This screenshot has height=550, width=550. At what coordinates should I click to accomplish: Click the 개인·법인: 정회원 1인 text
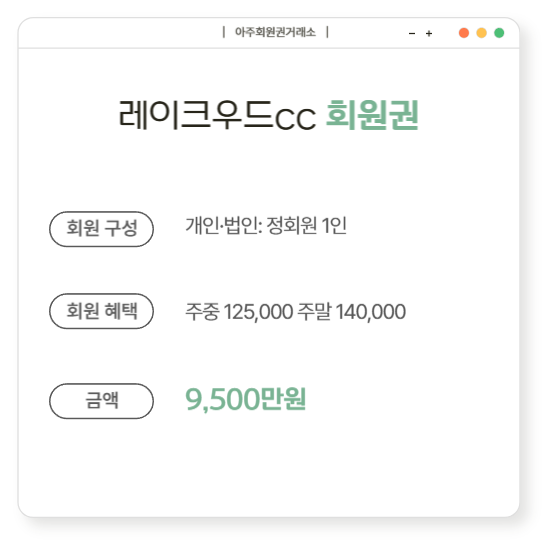tap(266, 225)
